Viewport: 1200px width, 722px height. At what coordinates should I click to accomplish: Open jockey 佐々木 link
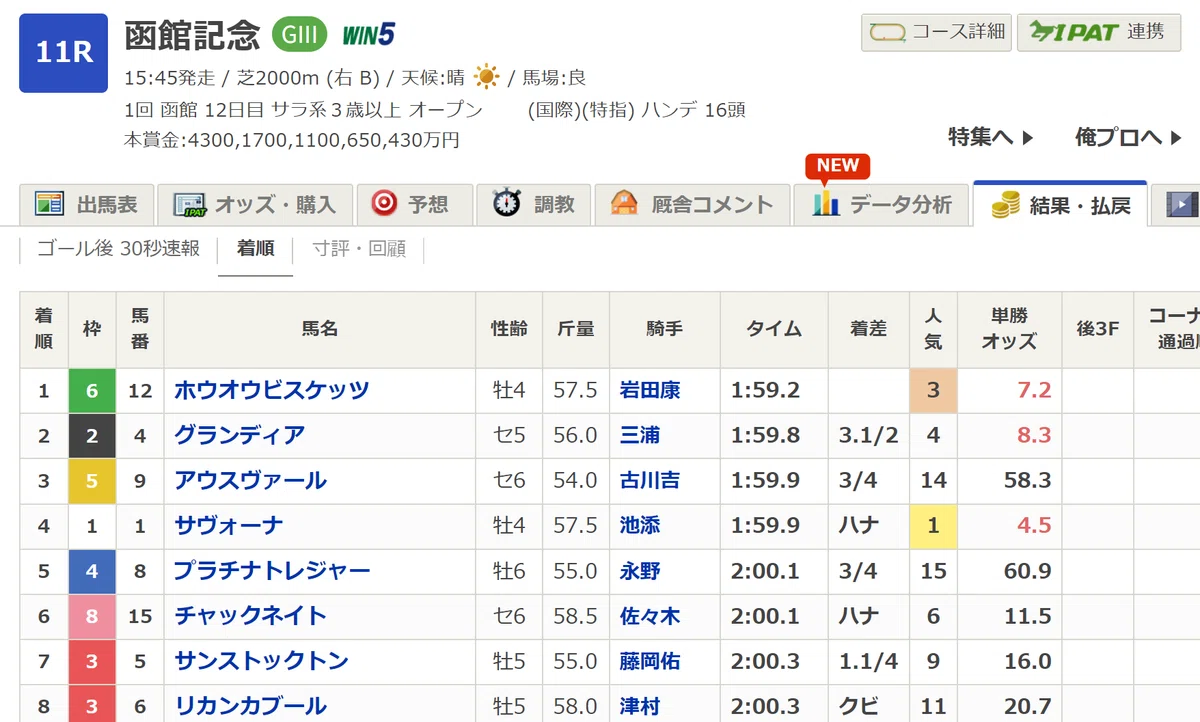[x=650, y=616]
